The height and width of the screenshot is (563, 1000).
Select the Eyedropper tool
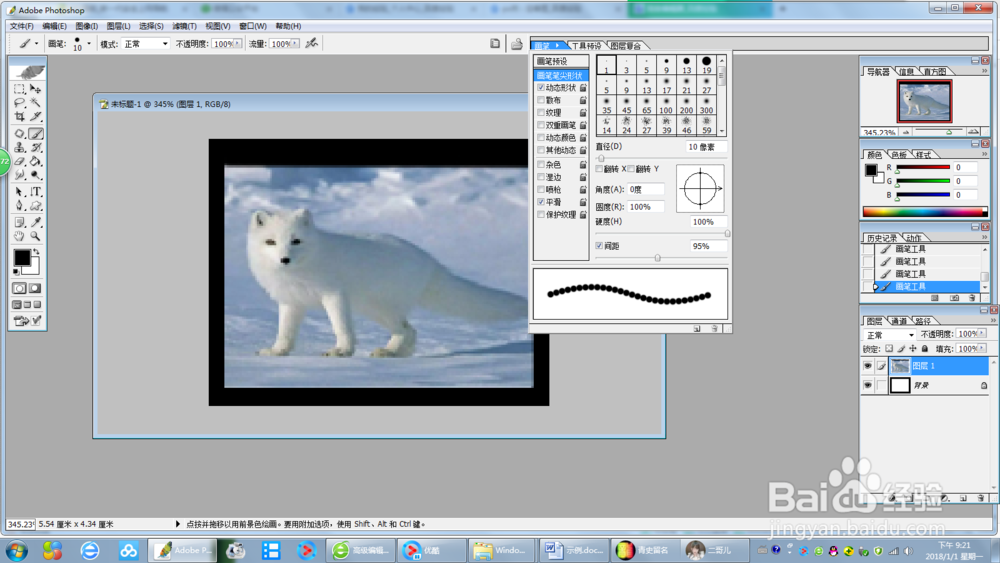[36, 223]
